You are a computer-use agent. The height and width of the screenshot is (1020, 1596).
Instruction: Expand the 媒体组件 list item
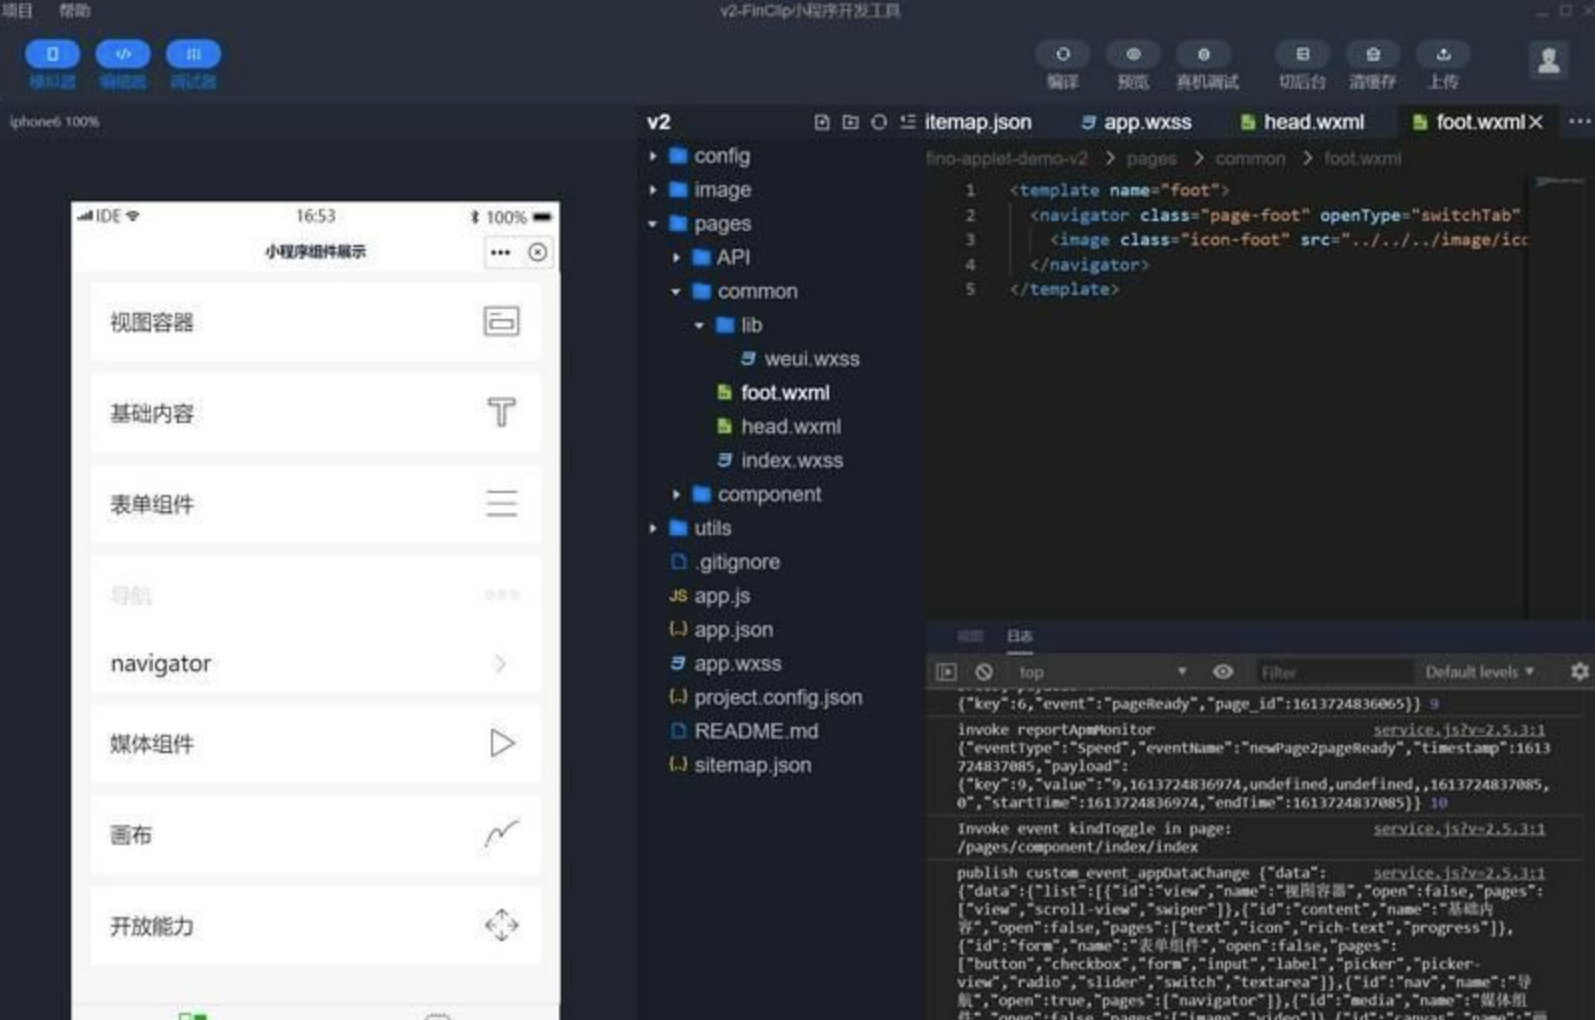315,744
